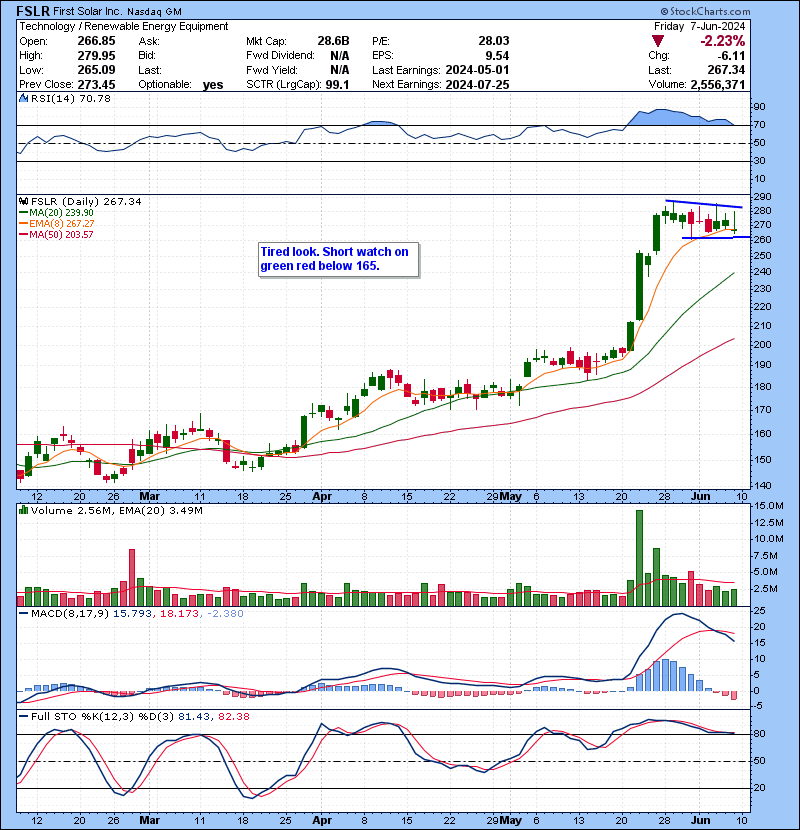Click the red down-triangle change indicator
The image size is (800, 830).
tap(658, 41)
